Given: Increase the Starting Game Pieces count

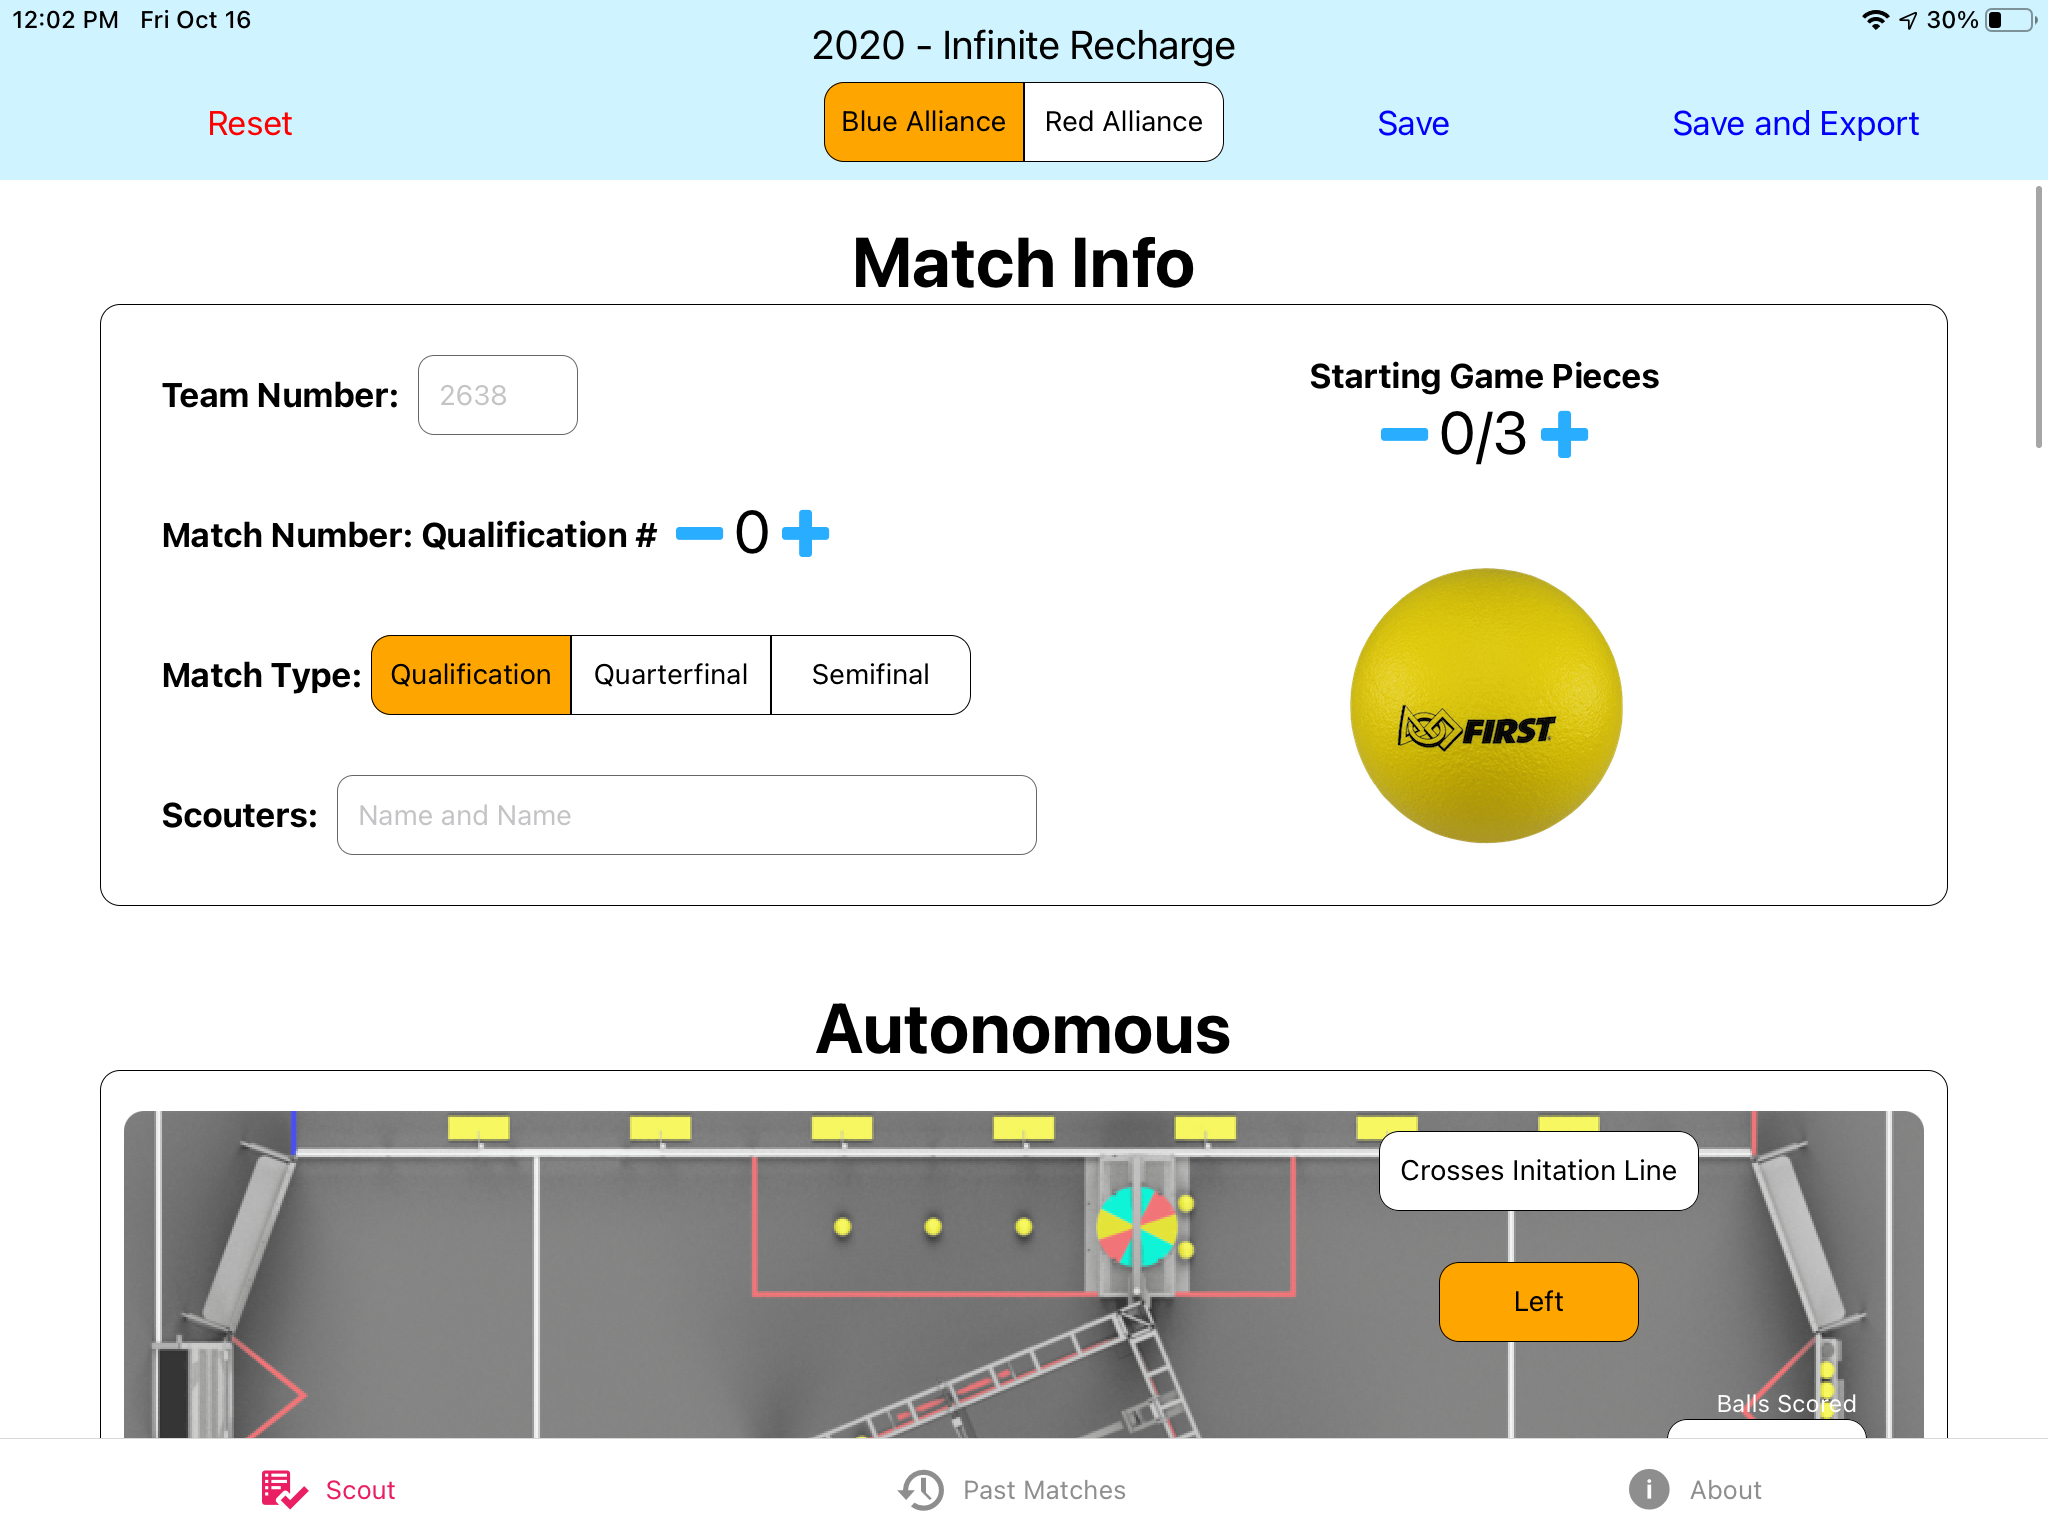Looking at the screenshot, I should (1564, 435).
